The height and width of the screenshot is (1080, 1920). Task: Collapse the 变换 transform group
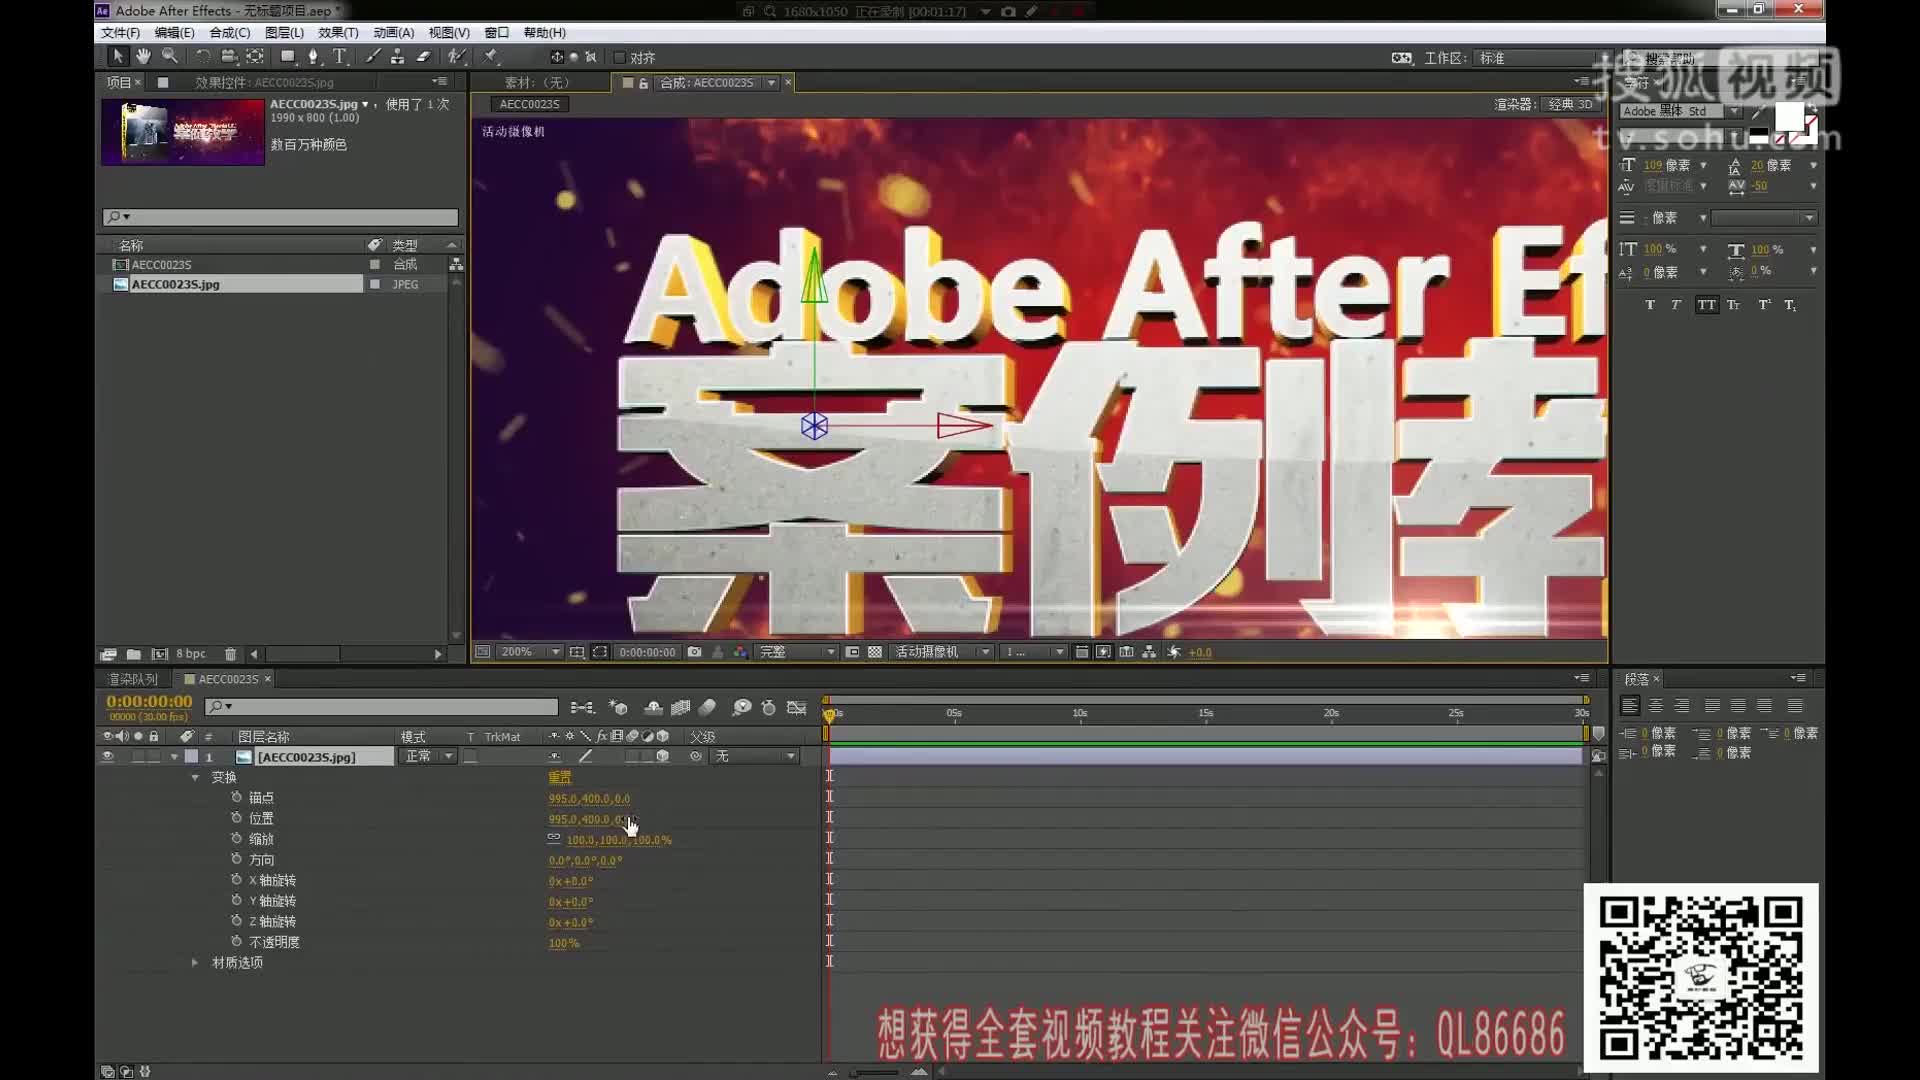[195, 777]
